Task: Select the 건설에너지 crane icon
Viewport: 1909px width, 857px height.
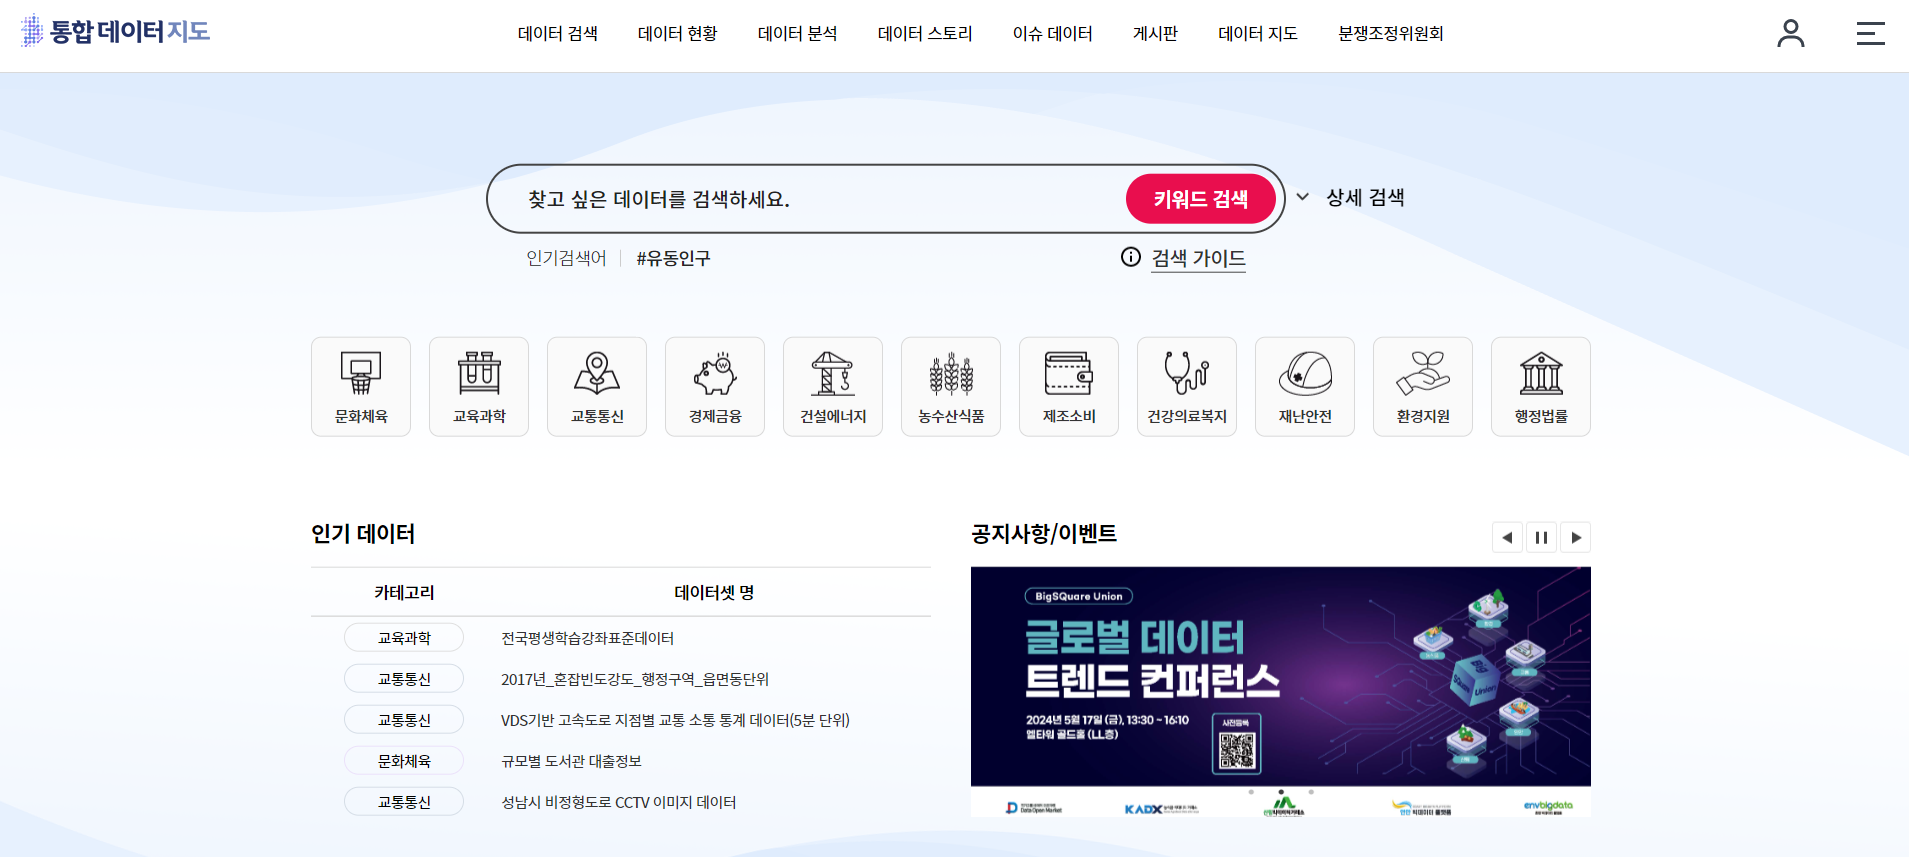Action: tap(833, 386)
